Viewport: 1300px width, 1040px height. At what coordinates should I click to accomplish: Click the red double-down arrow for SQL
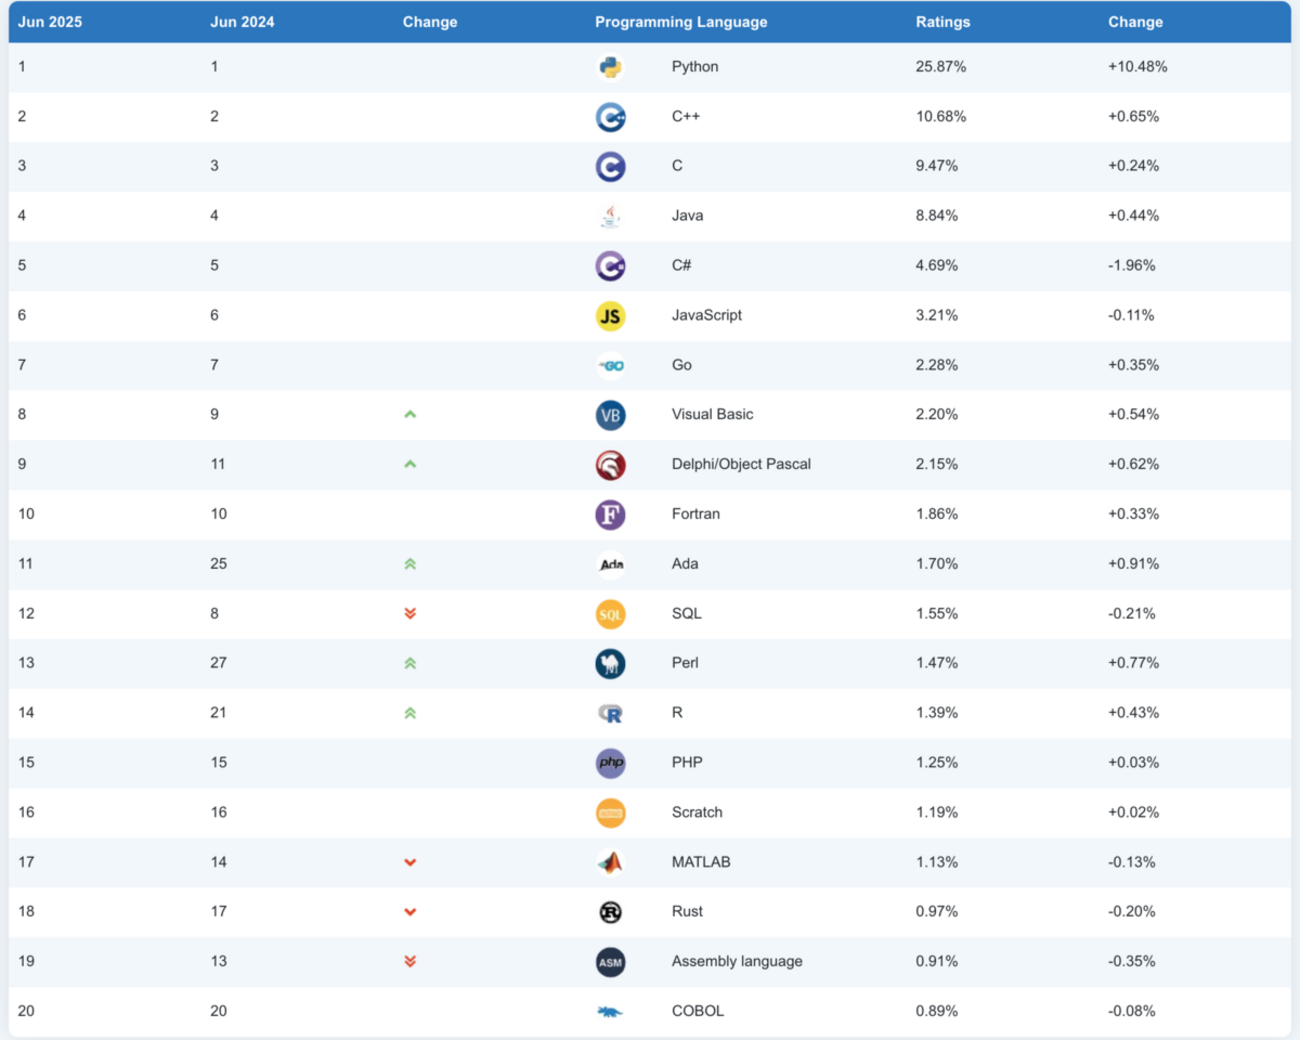tap(410, 614)
